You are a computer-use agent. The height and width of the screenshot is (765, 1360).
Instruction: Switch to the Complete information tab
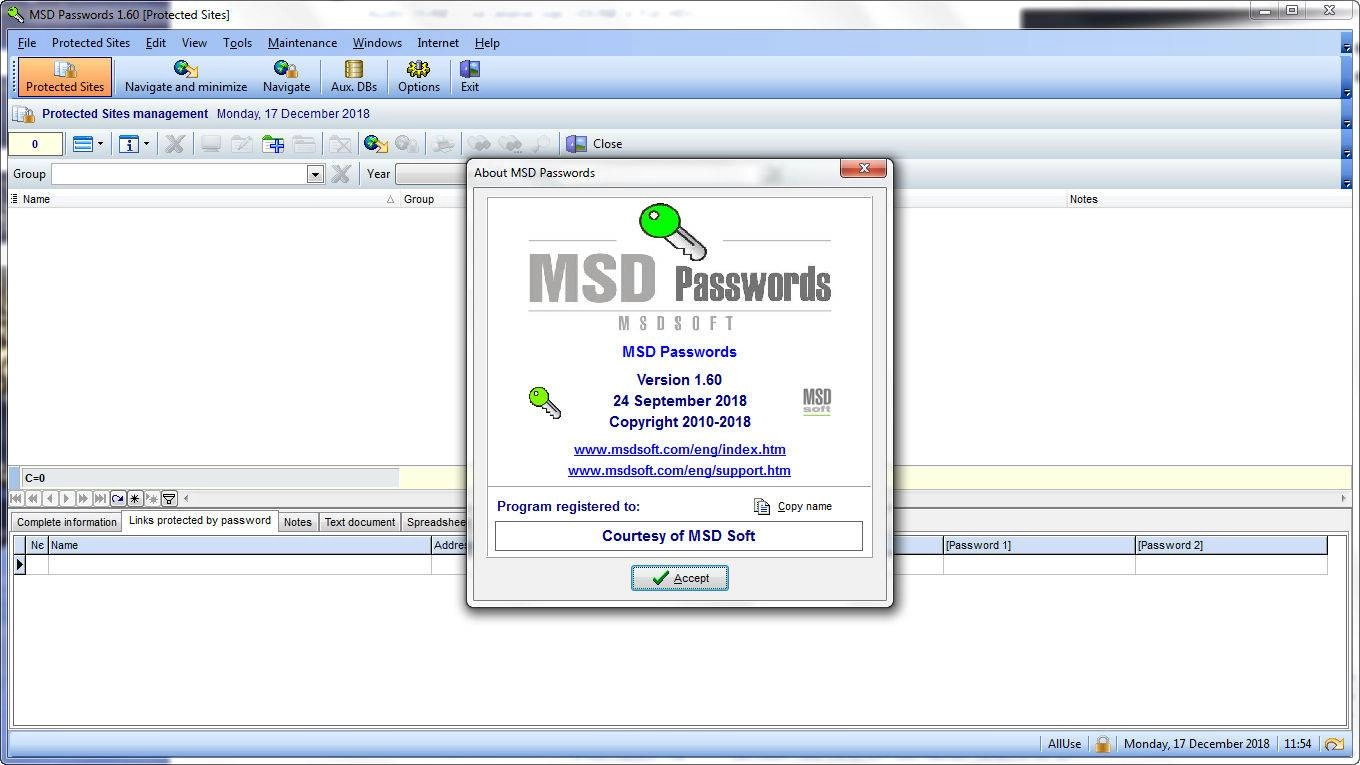[67, 522]
